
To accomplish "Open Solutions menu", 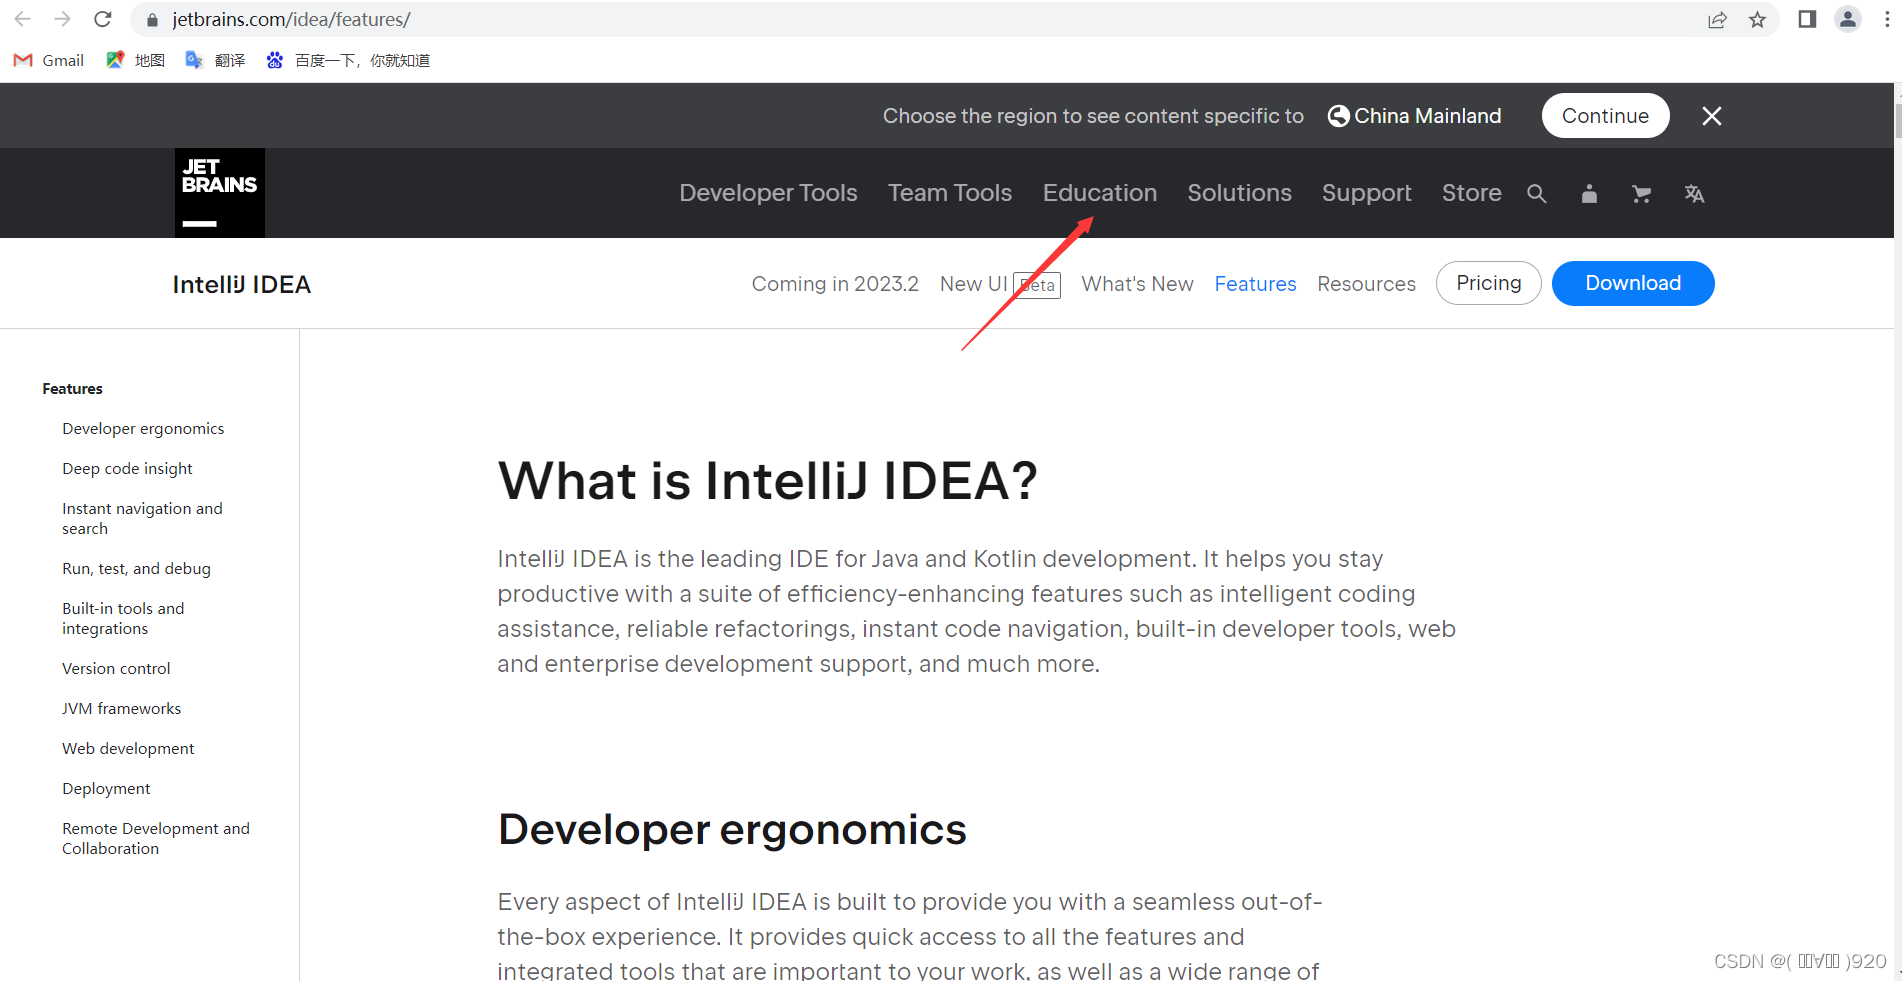I will 1239,193.
